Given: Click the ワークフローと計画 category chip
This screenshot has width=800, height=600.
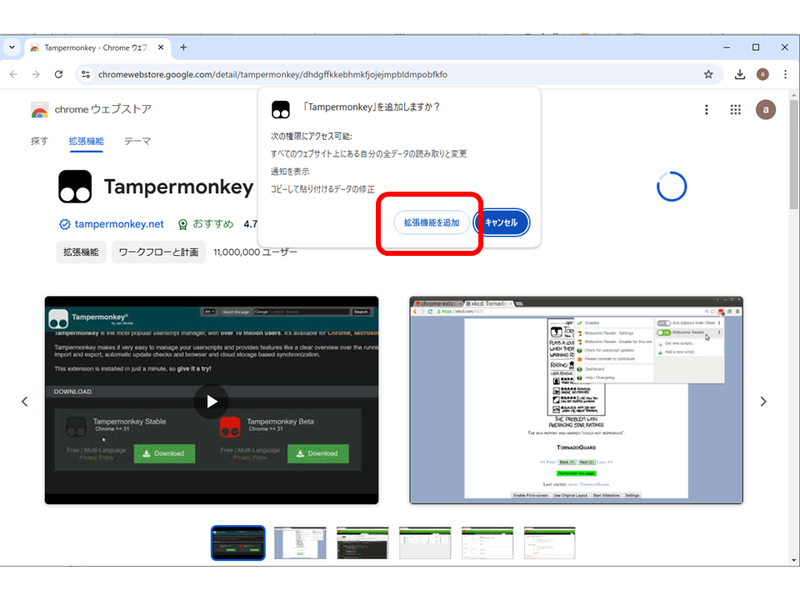Looking at the screenshot, I should 159,252.
